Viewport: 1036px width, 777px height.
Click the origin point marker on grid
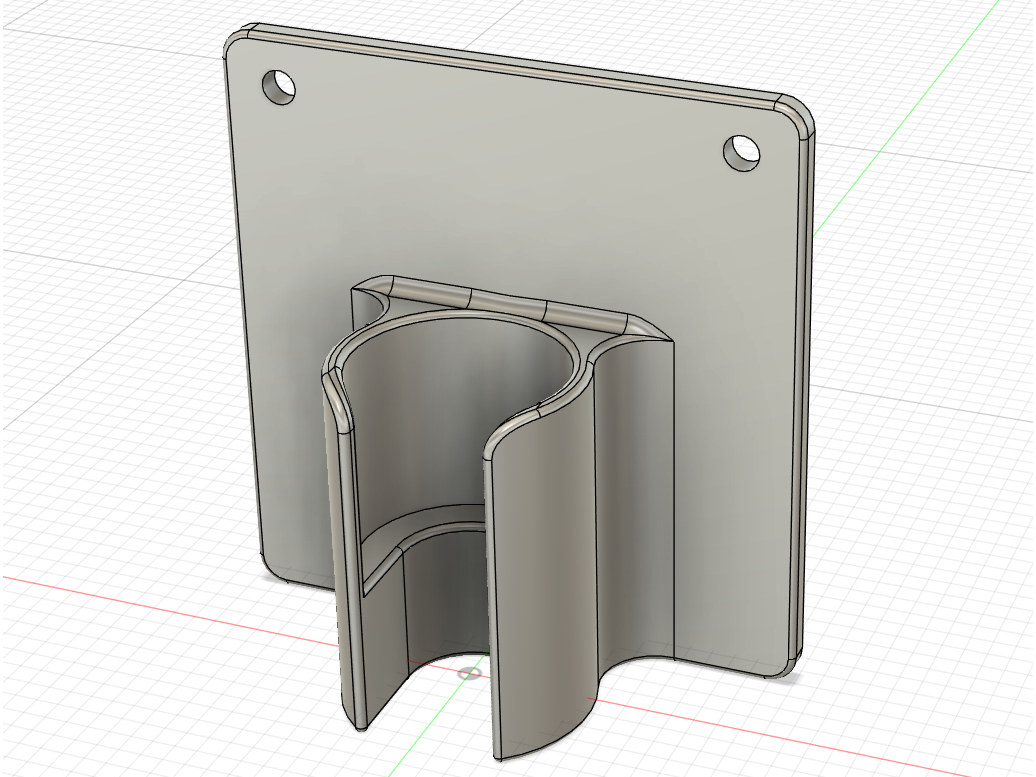click(x=470, y=673)
